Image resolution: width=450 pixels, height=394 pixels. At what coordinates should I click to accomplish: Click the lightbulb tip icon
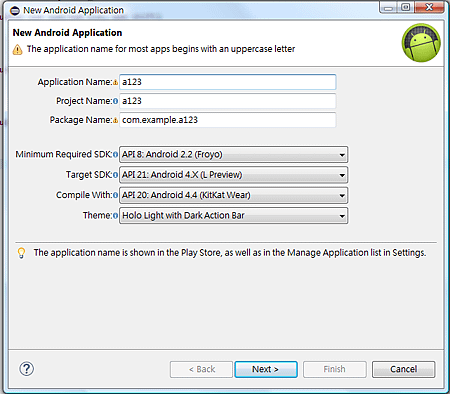(21, 253)
